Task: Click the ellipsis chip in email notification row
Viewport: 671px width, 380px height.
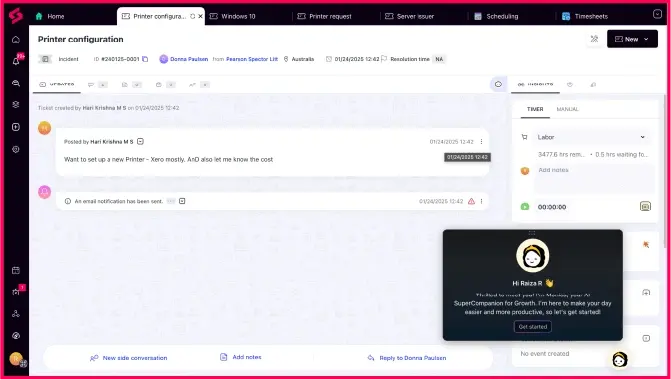Action: coord(171,201)
